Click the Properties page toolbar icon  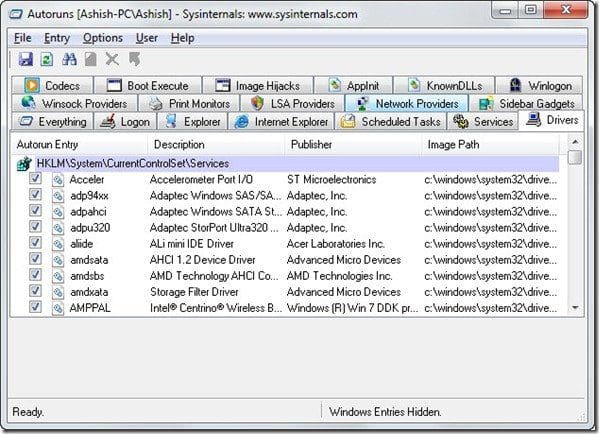(91, 59)
